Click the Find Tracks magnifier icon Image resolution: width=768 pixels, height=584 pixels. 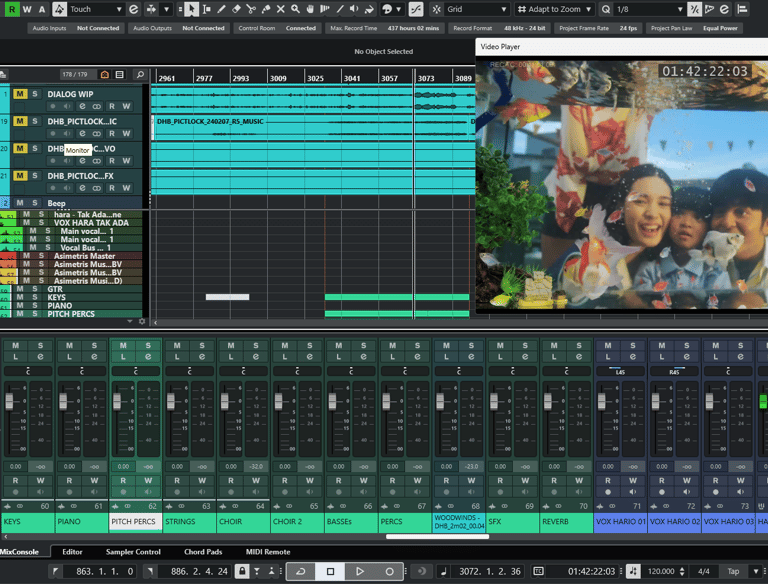140,75
